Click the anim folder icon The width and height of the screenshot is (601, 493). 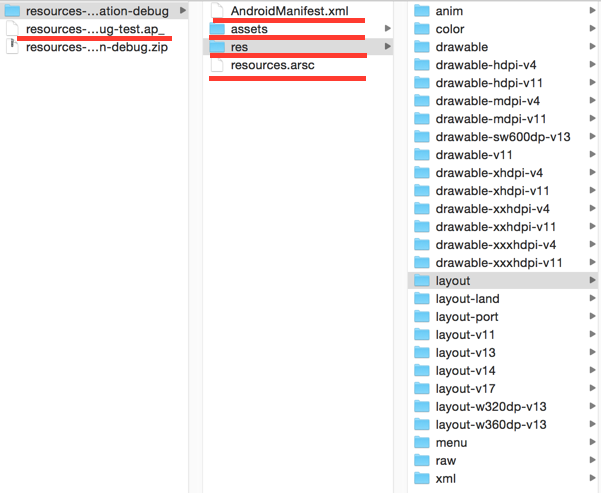pos(422,11)
